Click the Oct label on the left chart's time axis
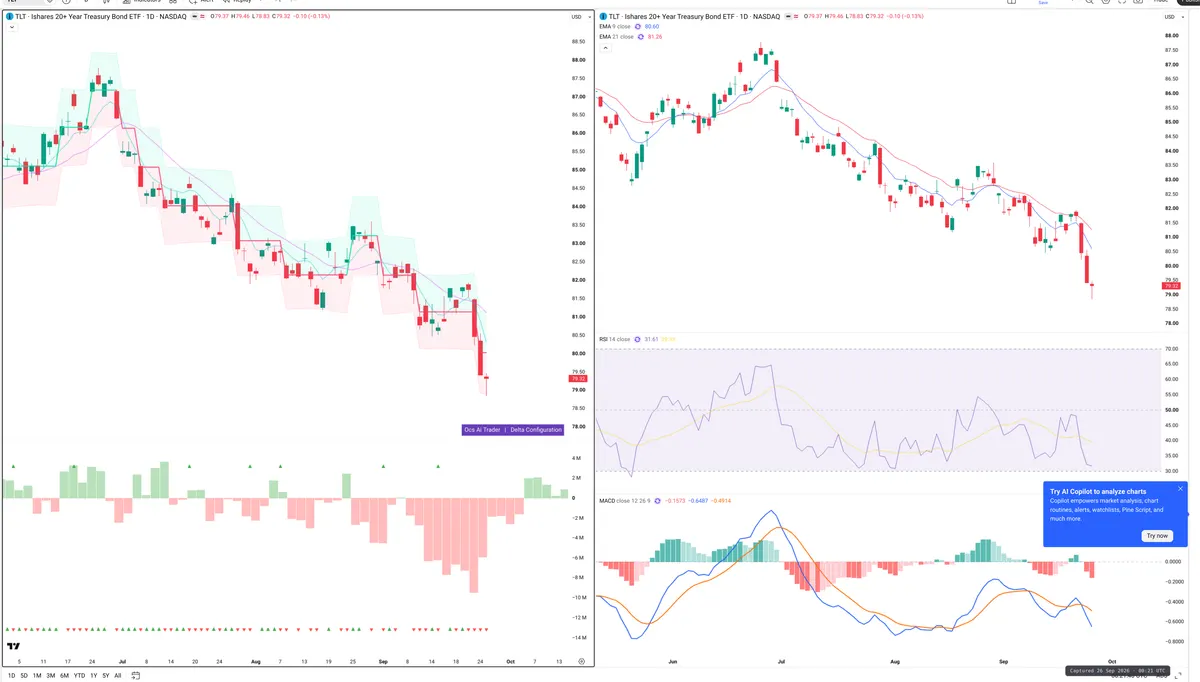Image resolution: width=1200 pixels, height=682 pixels. click(511, 661)
